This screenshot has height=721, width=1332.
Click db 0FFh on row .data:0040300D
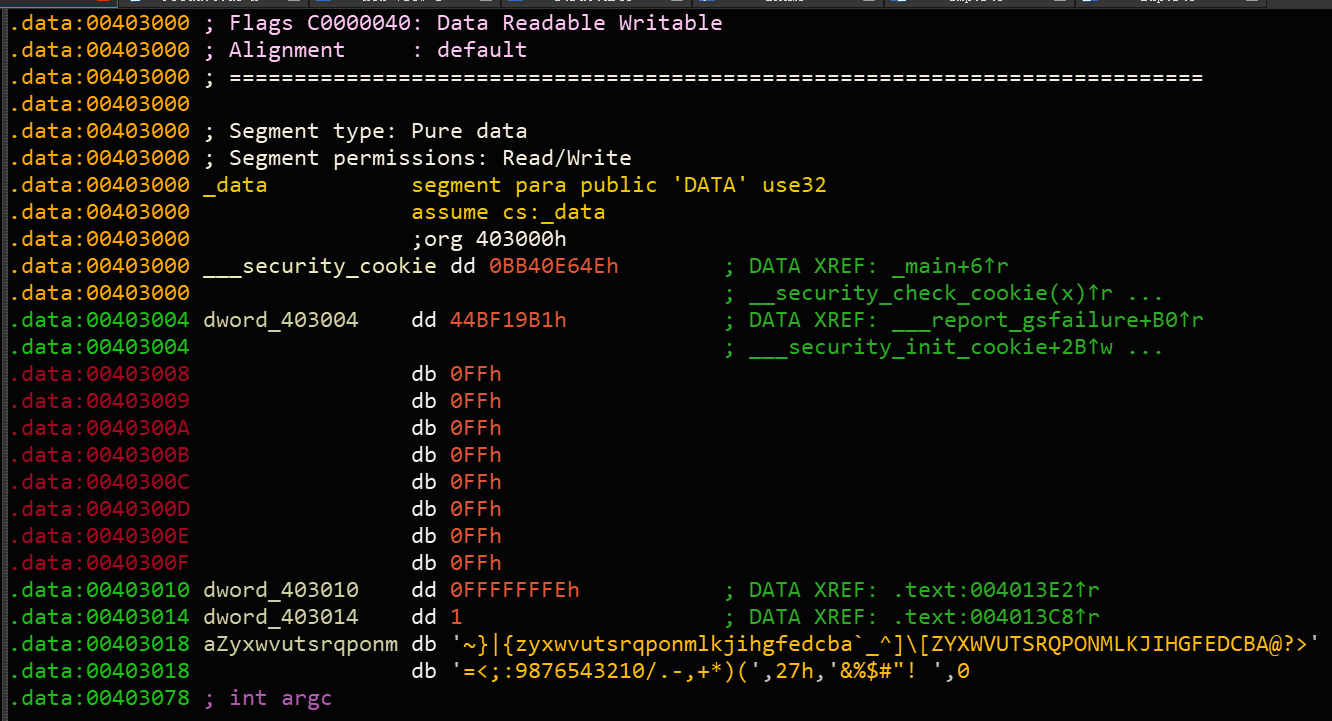tap(456, 509)
